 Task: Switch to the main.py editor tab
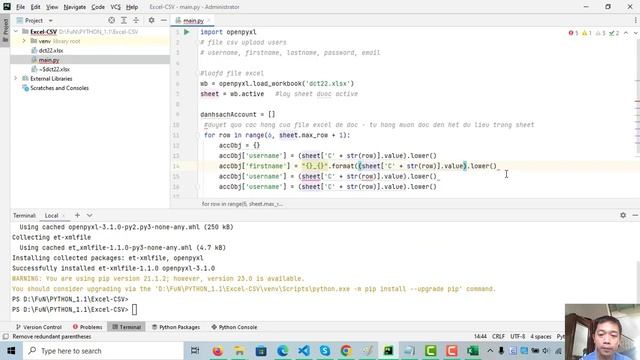coord(192,20)
